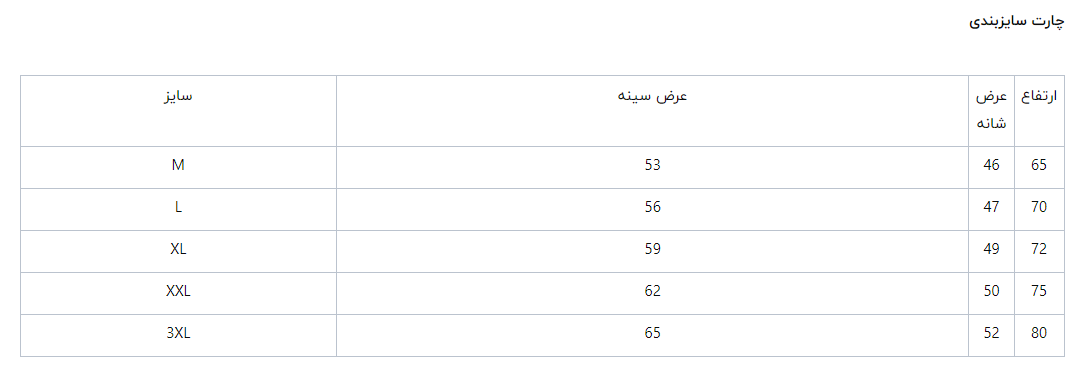Pick the 3XL size cell
Image resolution: width=1083 pixels, height=370 pixels.
pos(178,333)
